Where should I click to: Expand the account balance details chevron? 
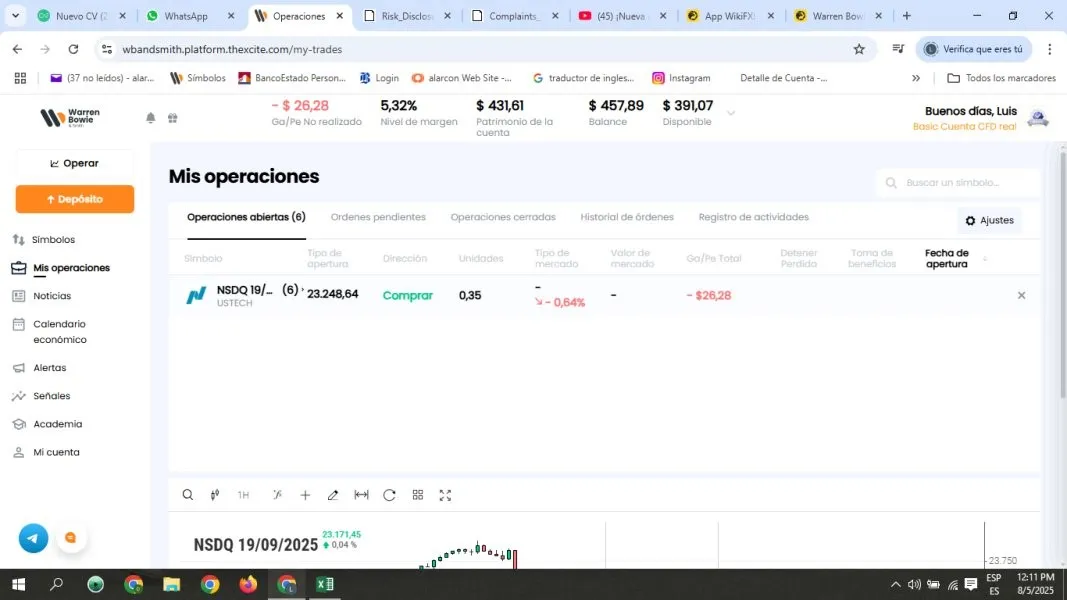[731, 113]
